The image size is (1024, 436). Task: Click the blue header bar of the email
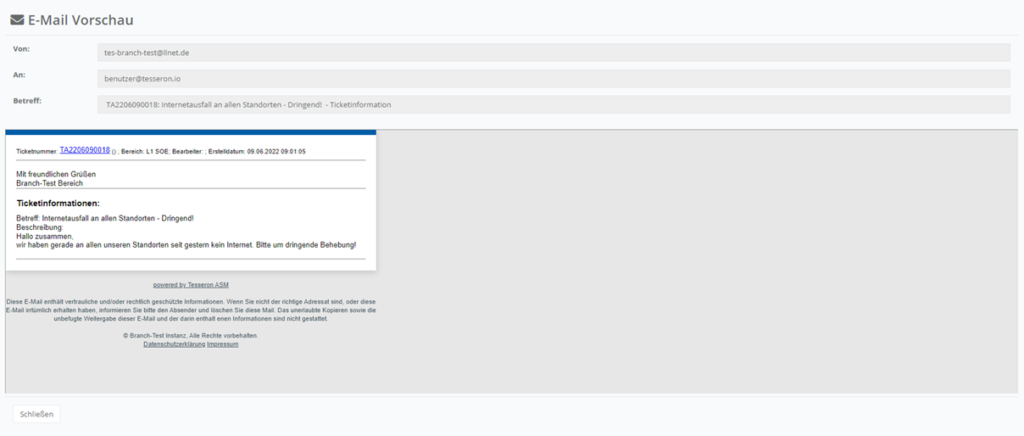click(x=190, y=132)
